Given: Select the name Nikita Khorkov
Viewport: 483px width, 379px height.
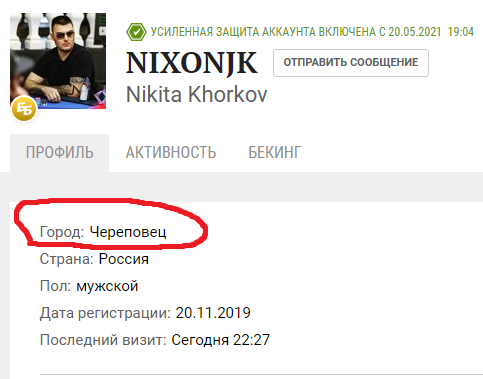Looking at the screenshot, I should pos(197,94).
